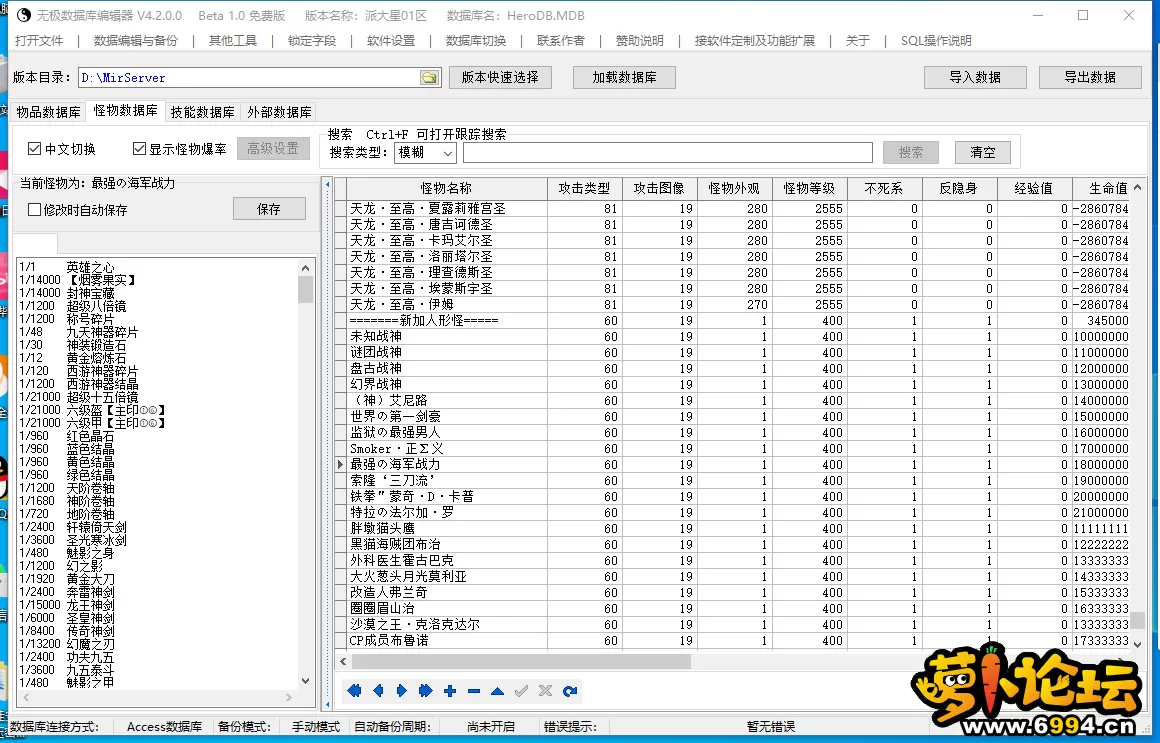Open SQL操作说明 menu
The height and width of the screenshot is (743, 1160).
point(936,41)
